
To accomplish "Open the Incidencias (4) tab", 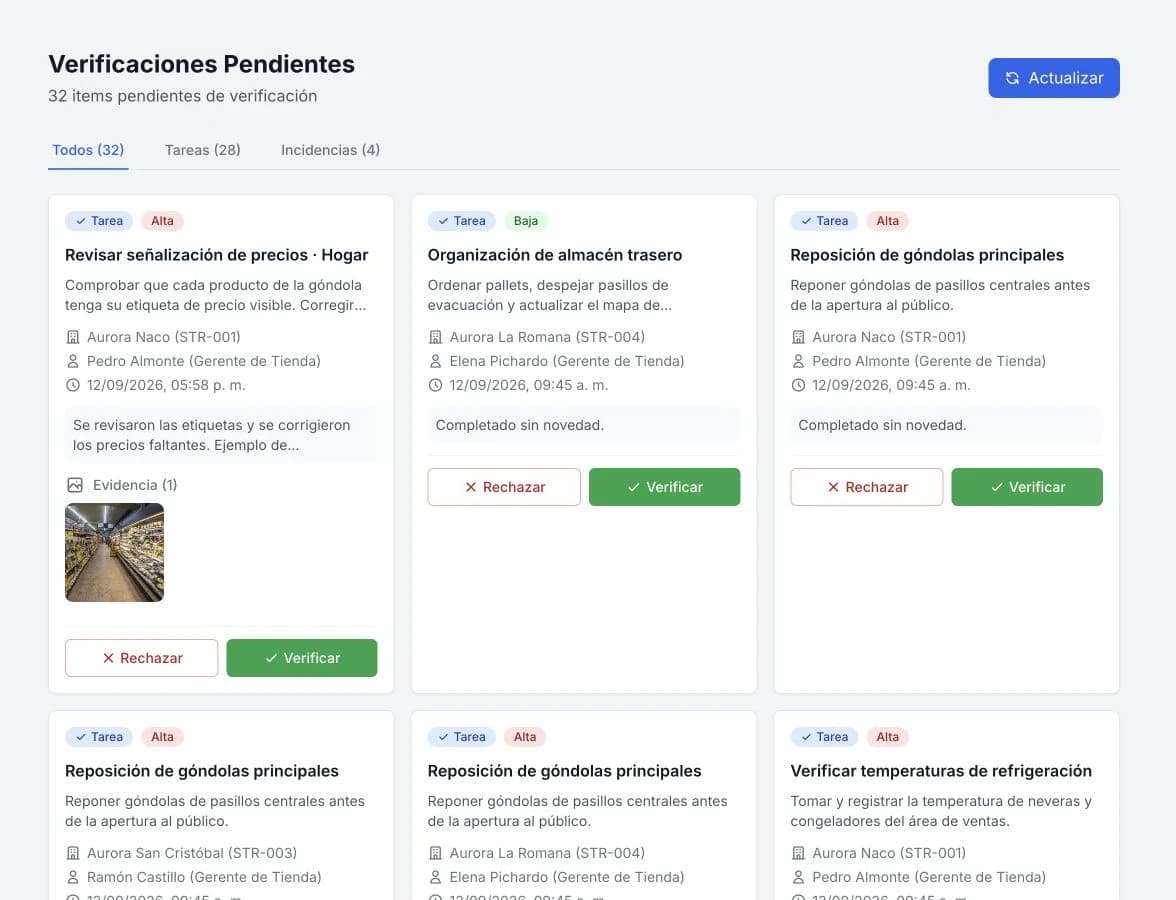I will click(x=330, y=150).
